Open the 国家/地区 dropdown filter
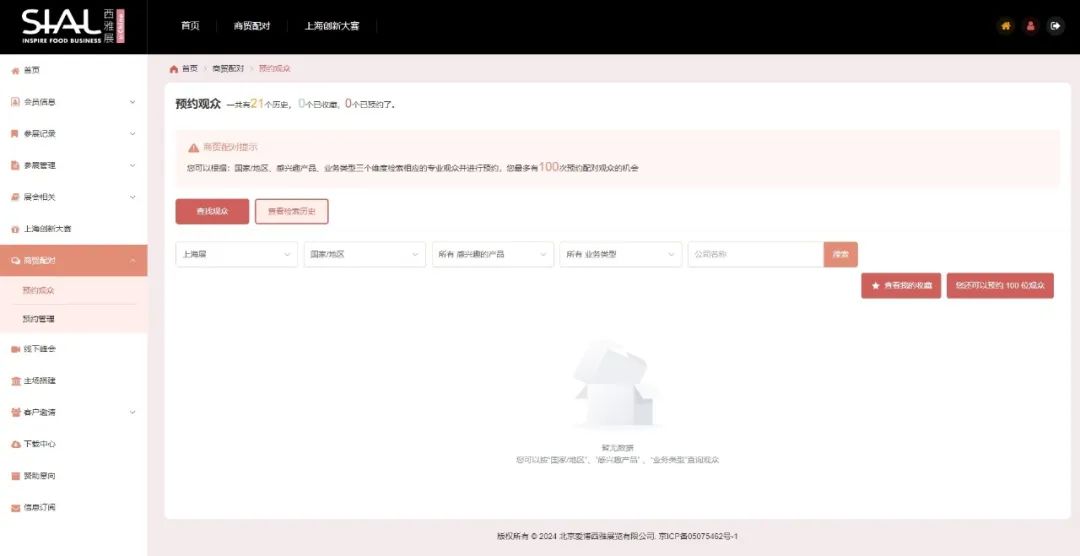This screenshot has height=556, width=1080. pyautogui.click(x=364, y=255)
